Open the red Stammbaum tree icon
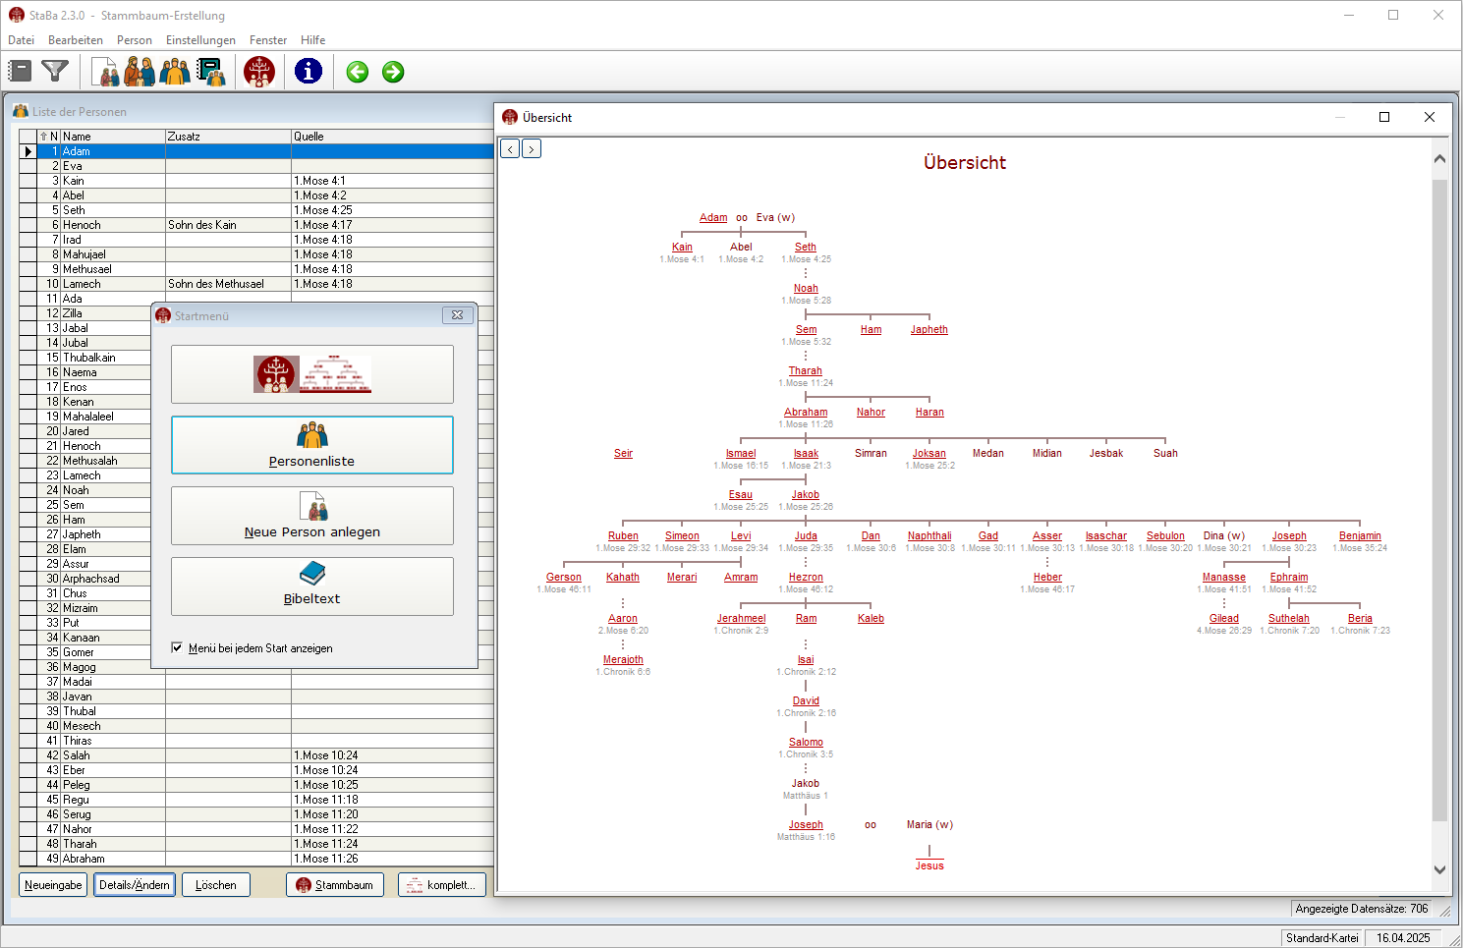Viewport: 1463px width, 948px height. [x=258, y=71]
